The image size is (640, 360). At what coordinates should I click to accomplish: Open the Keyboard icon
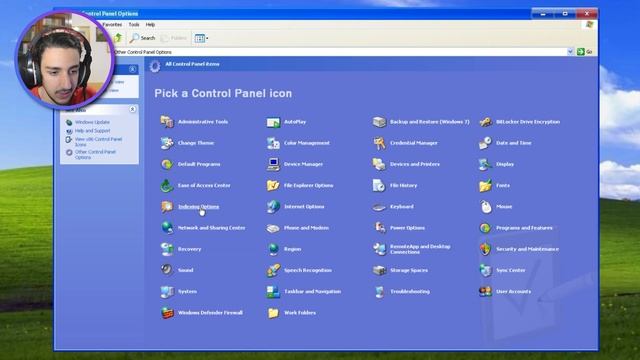379,207
